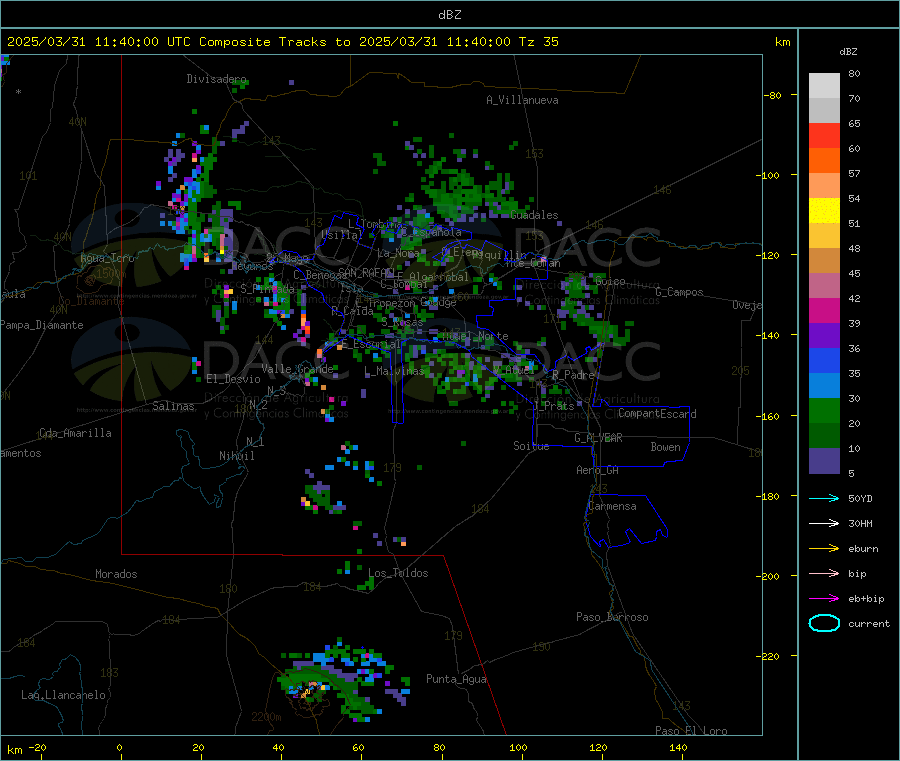
Task: Click the L_Malvinas map label
Action: (394, 371)
